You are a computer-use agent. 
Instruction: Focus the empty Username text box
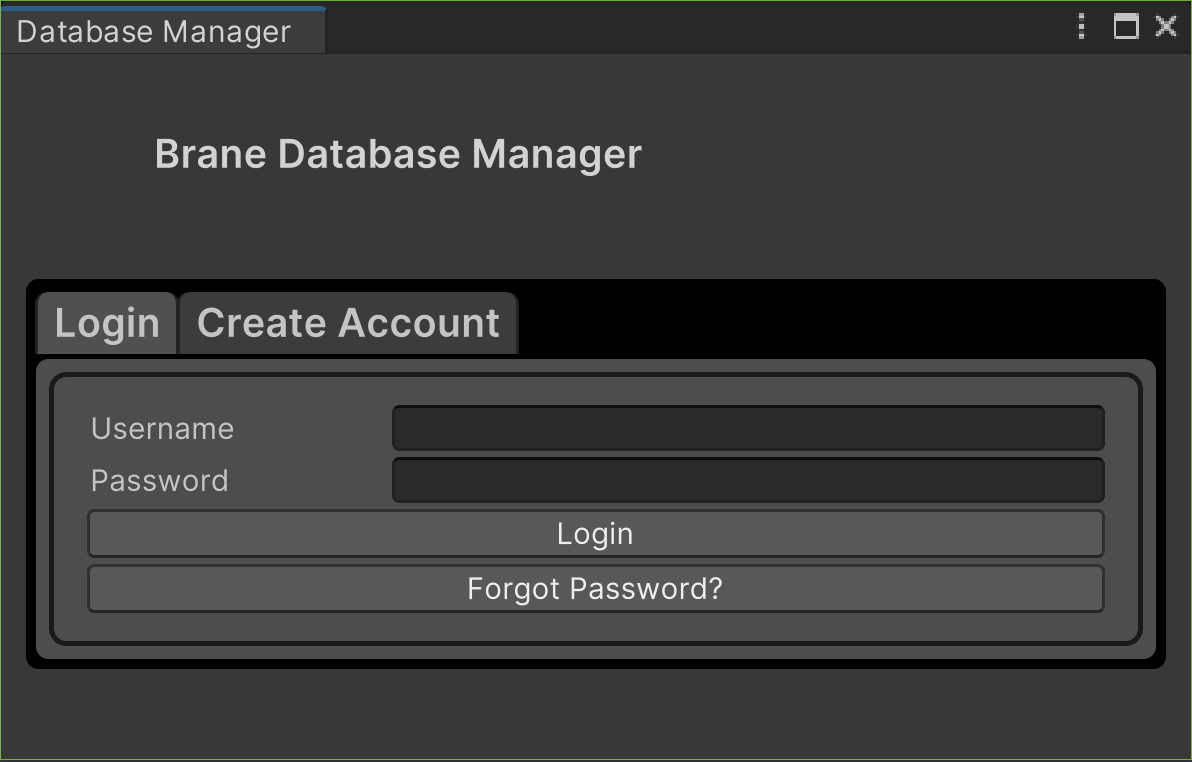click(748, 428)
